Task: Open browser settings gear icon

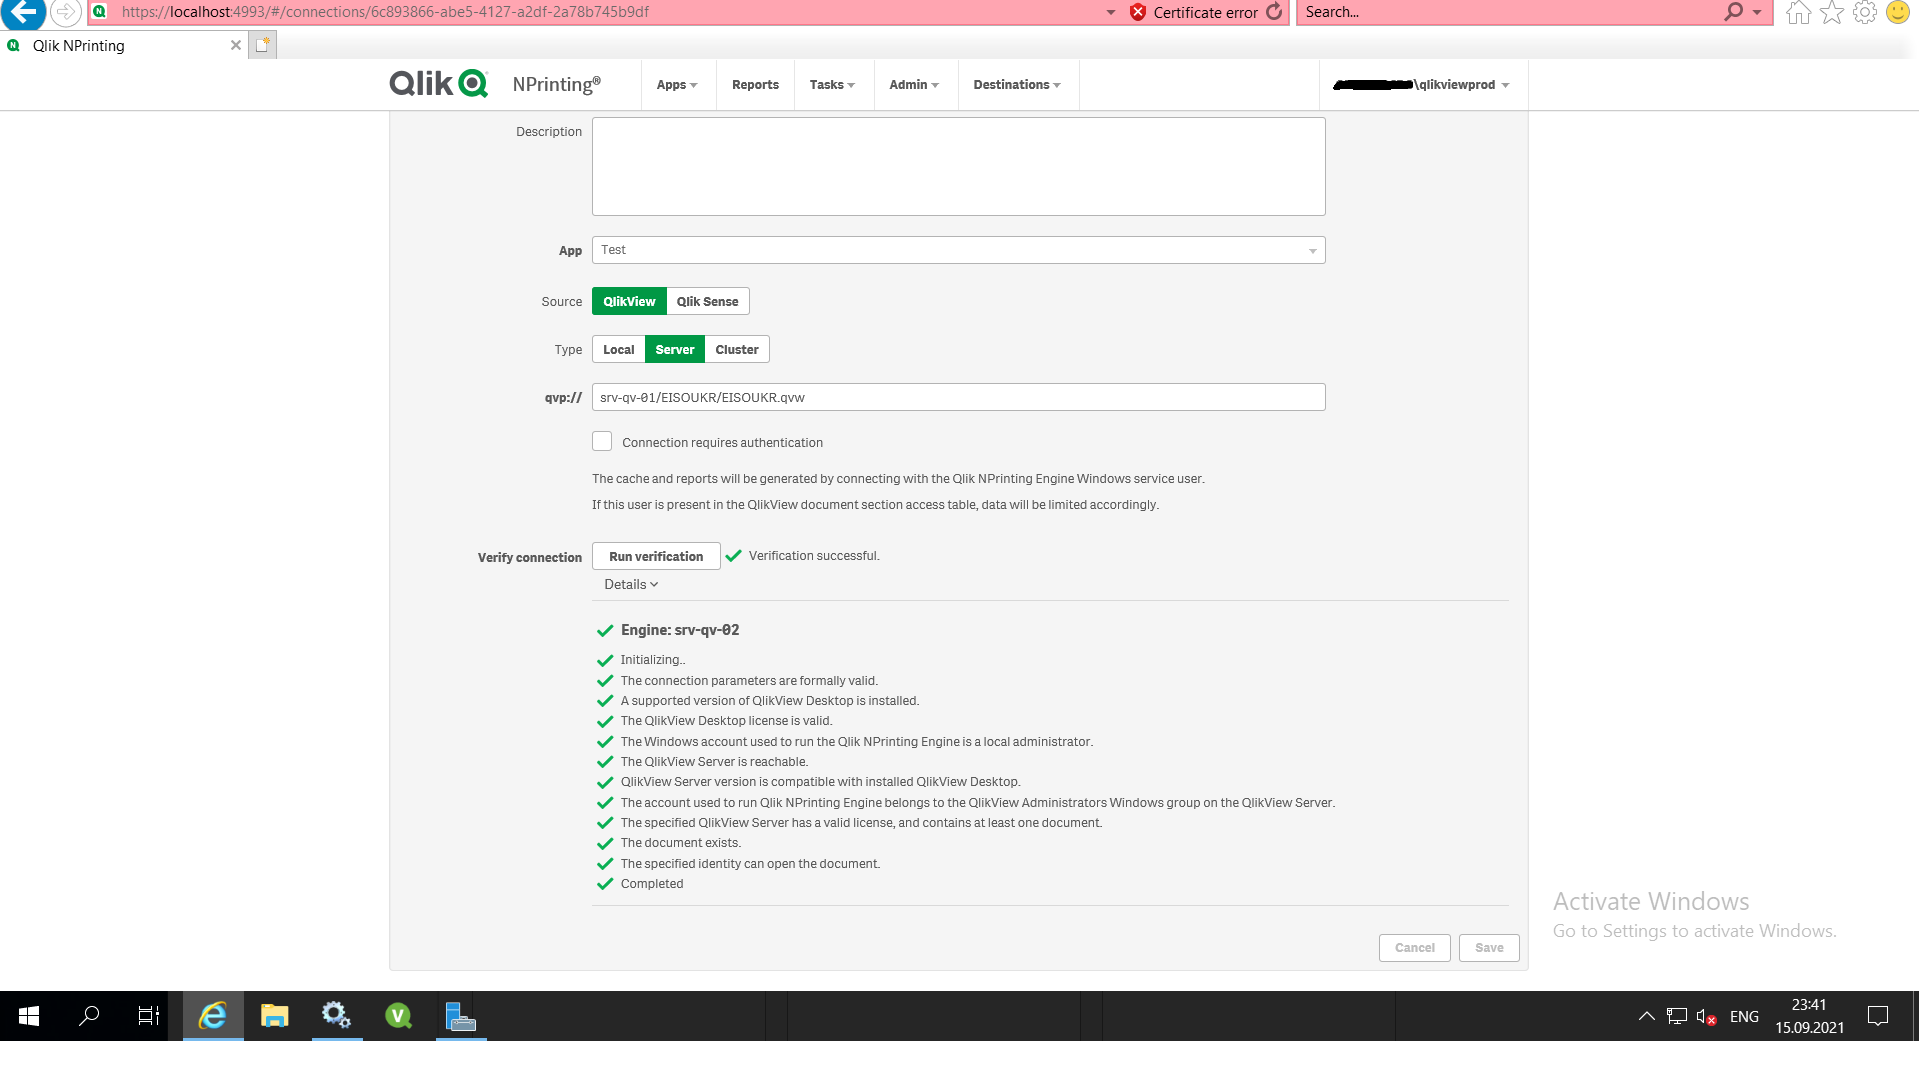Action: [1865, 12]
